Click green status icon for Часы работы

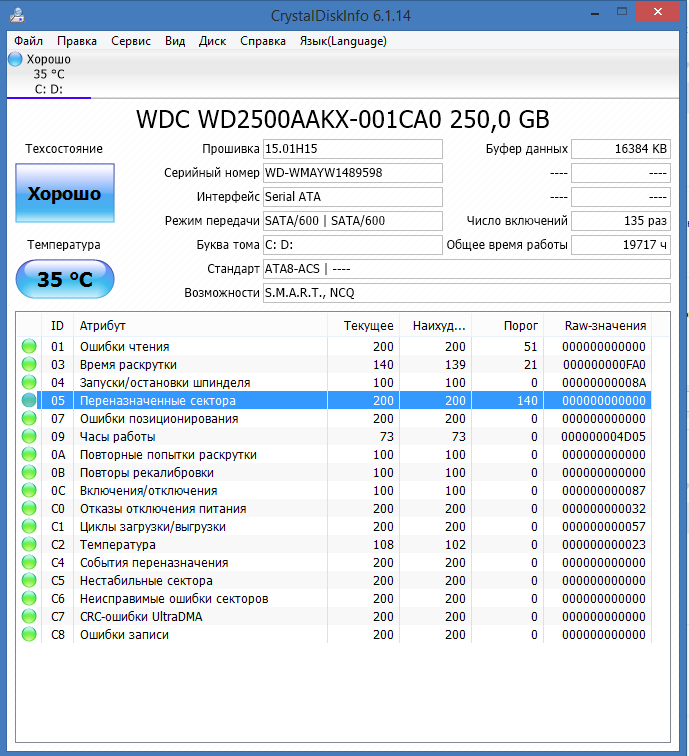(29, 436)
